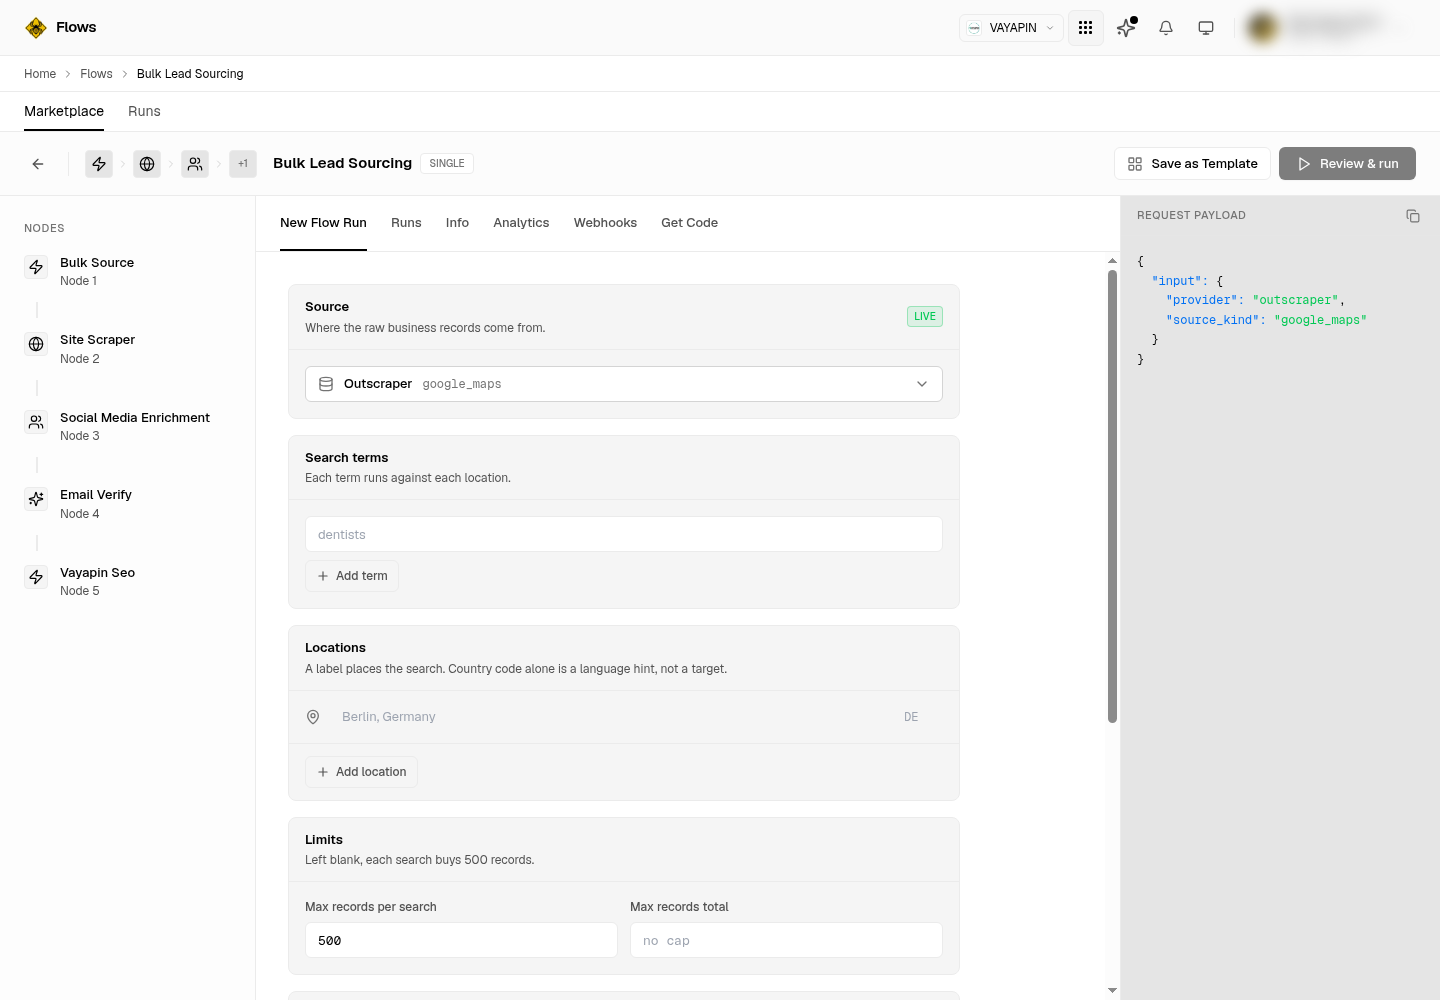Viewport: 1440px width, 1000px height.
Task: Go back using the left arrow
Action: pyautogui.click(x=38, y=164)
